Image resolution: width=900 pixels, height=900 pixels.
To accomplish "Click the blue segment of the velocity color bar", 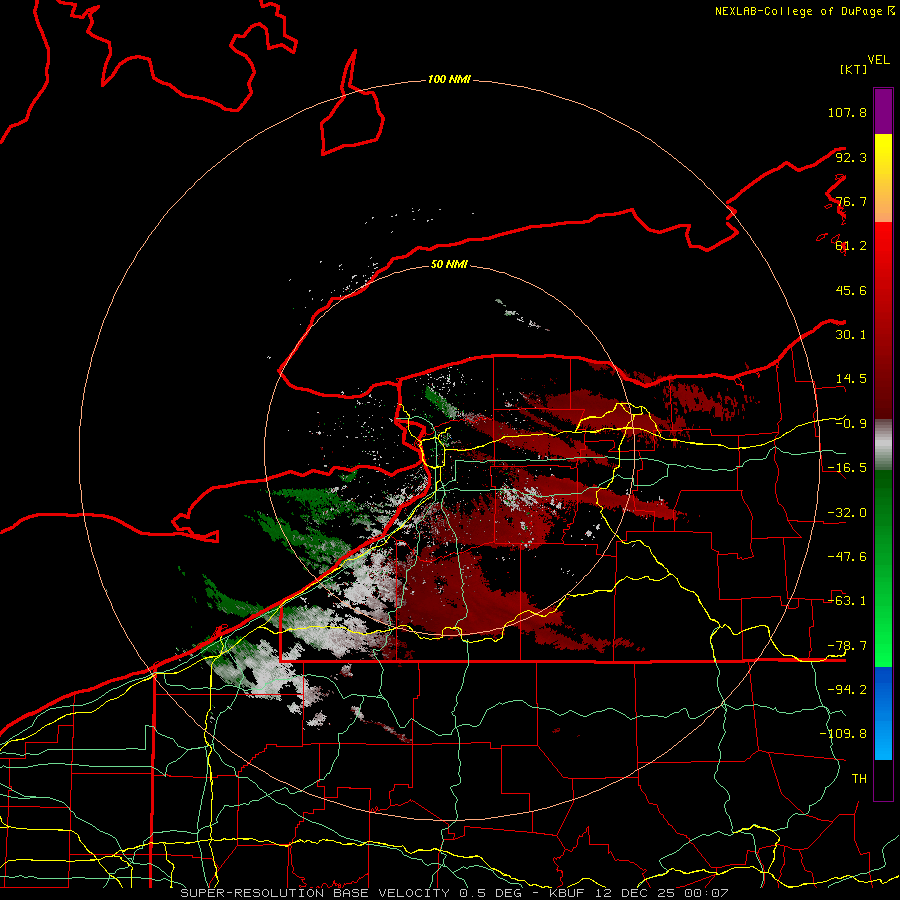I will point(883,713).
